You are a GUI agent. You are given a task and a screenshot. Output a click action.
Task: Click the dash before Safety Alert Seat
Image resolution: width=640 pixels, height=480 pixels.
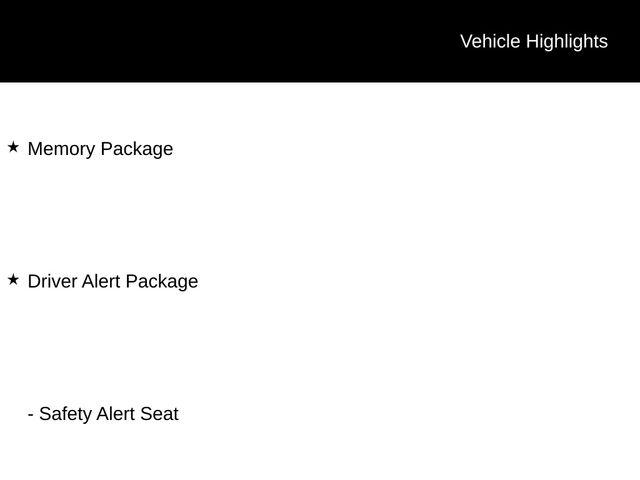tap(31, 415)
